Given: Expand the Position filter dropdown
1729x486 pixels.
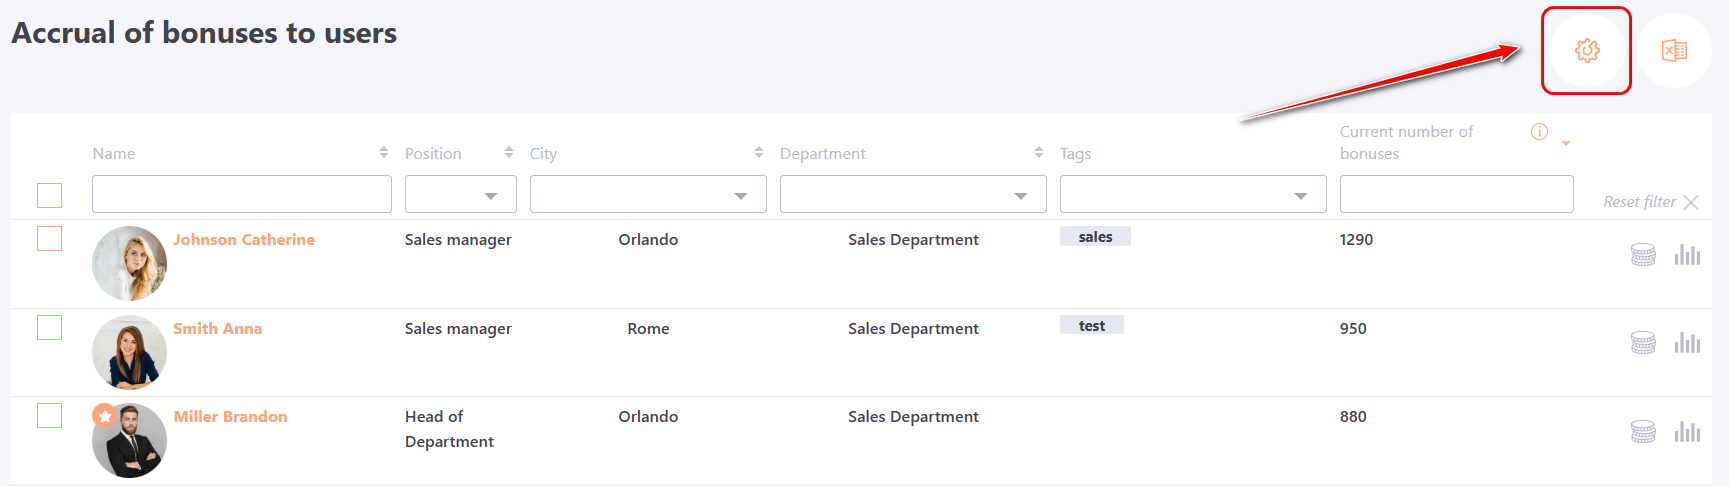Looking at the screenshot, I should pos(461,195).
